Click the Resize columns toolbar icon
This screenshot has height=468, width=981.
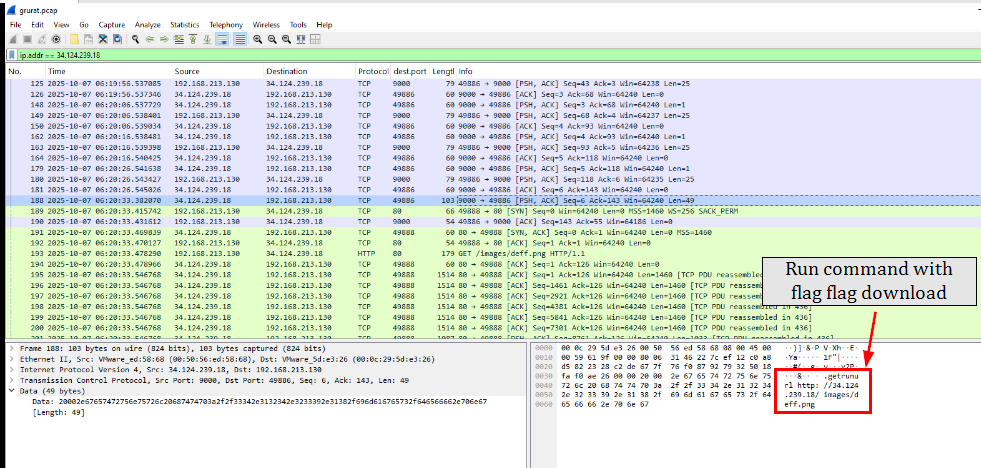[300, 39]
